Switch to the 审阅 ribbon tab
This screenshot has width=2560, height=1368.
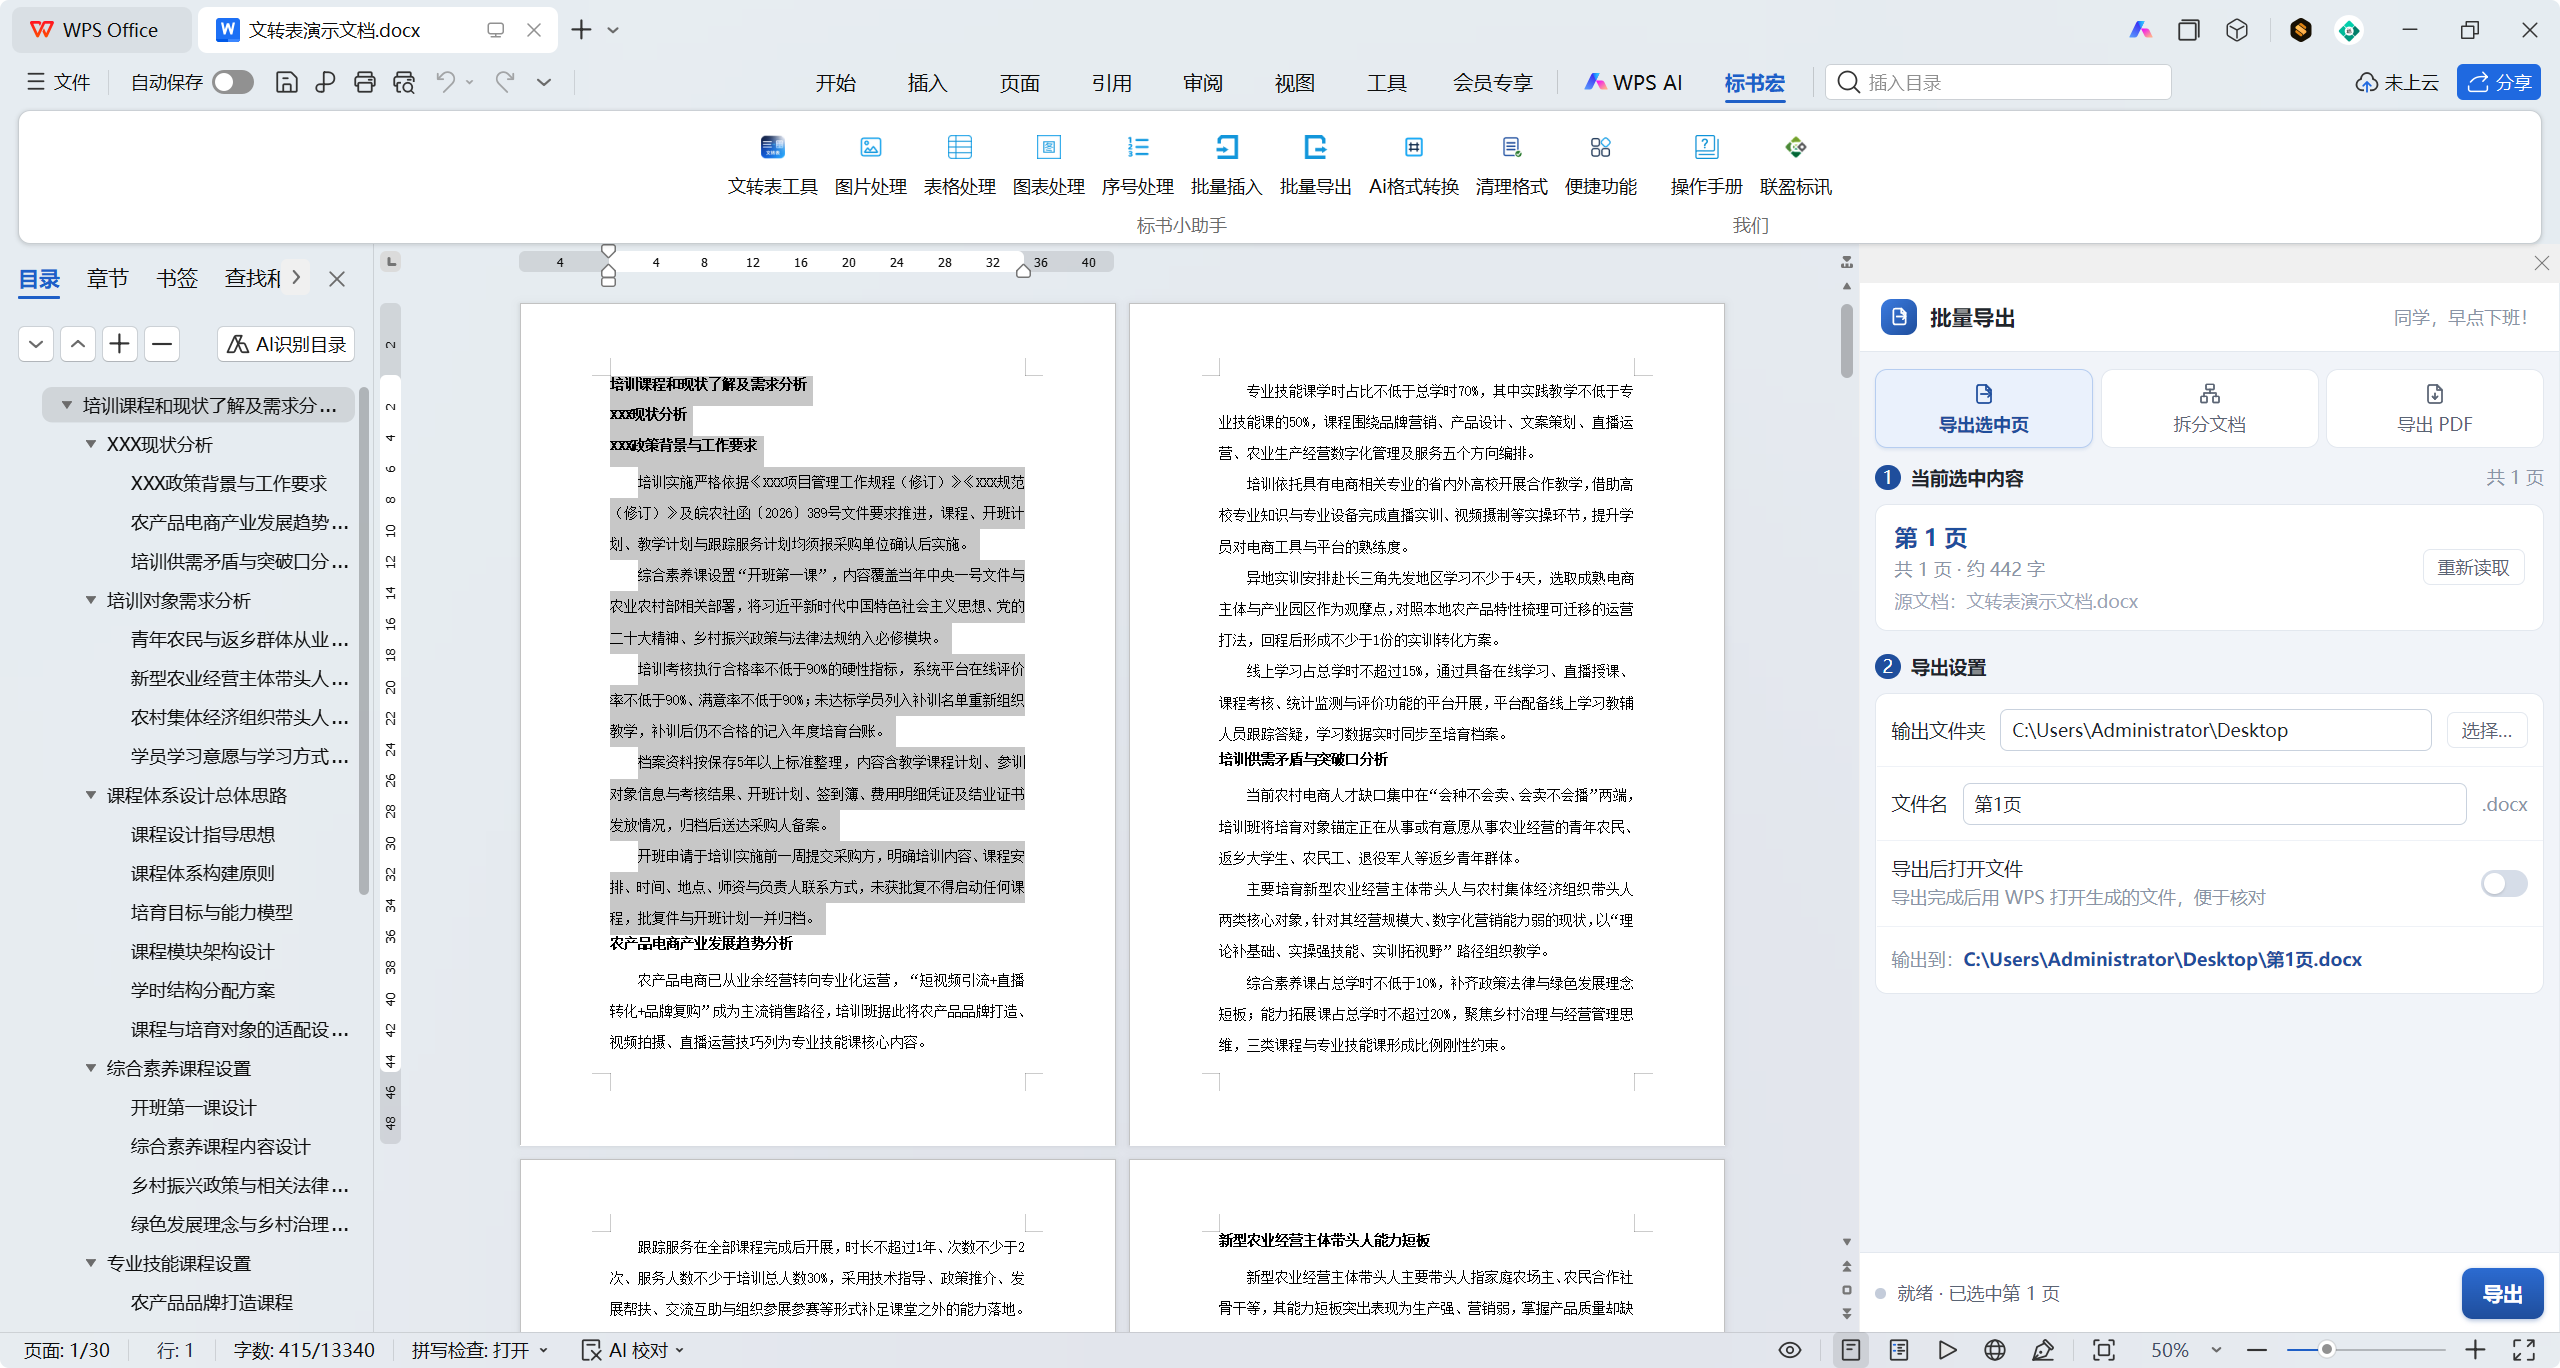coord(1203,83)
